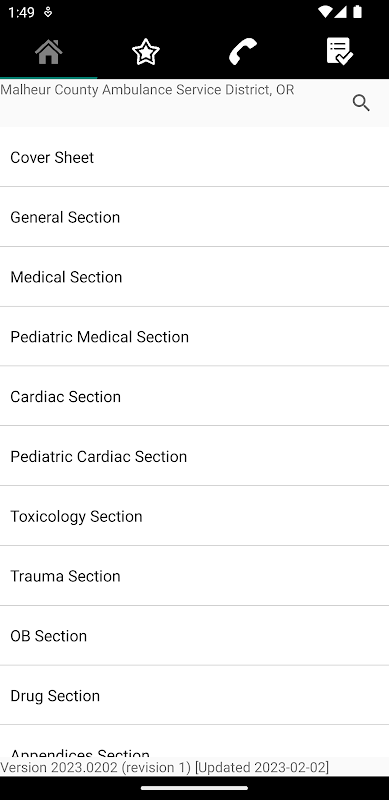The image size is (389, 800).
Task: Select Pediatric Cardiac Section
Action: pos(194,456)
